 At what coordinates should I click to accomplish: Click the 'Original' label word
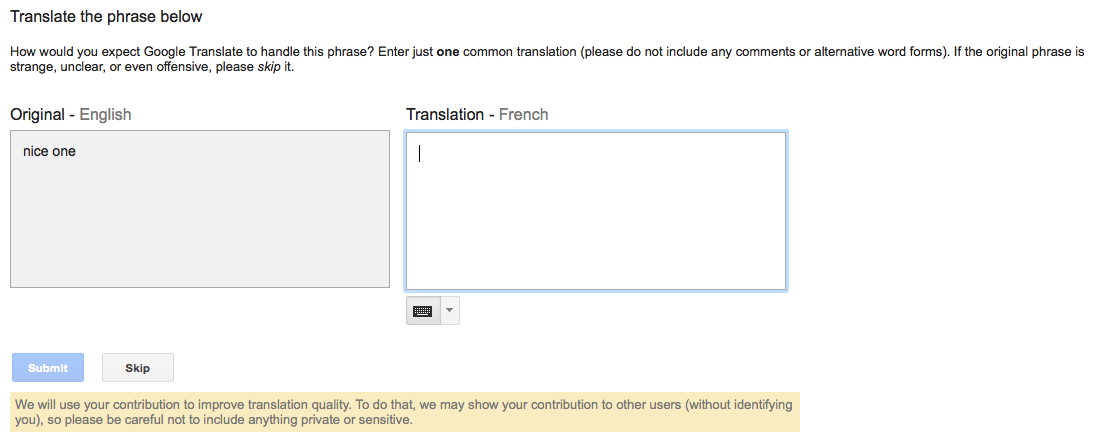click(x=38, y=114)
